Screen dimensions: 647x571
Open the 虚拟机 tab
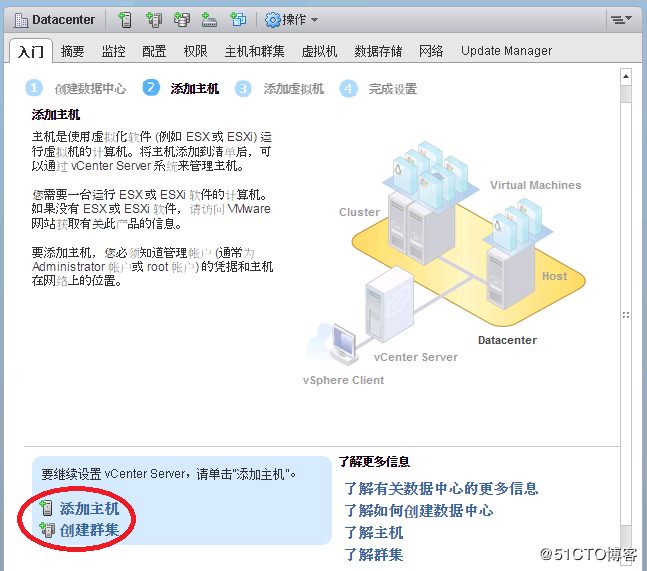click(x=319, y=51)
